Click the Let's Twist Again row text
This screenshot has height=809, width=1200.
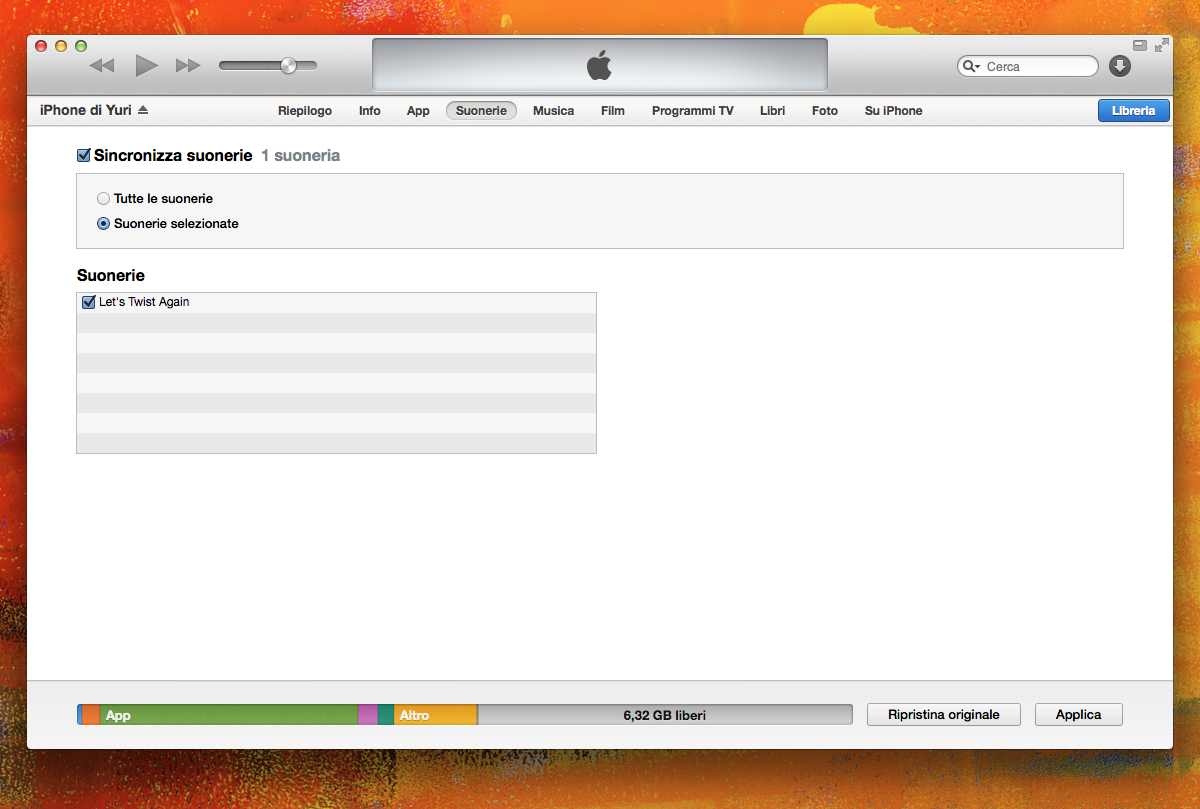click(x=144, y=302)
